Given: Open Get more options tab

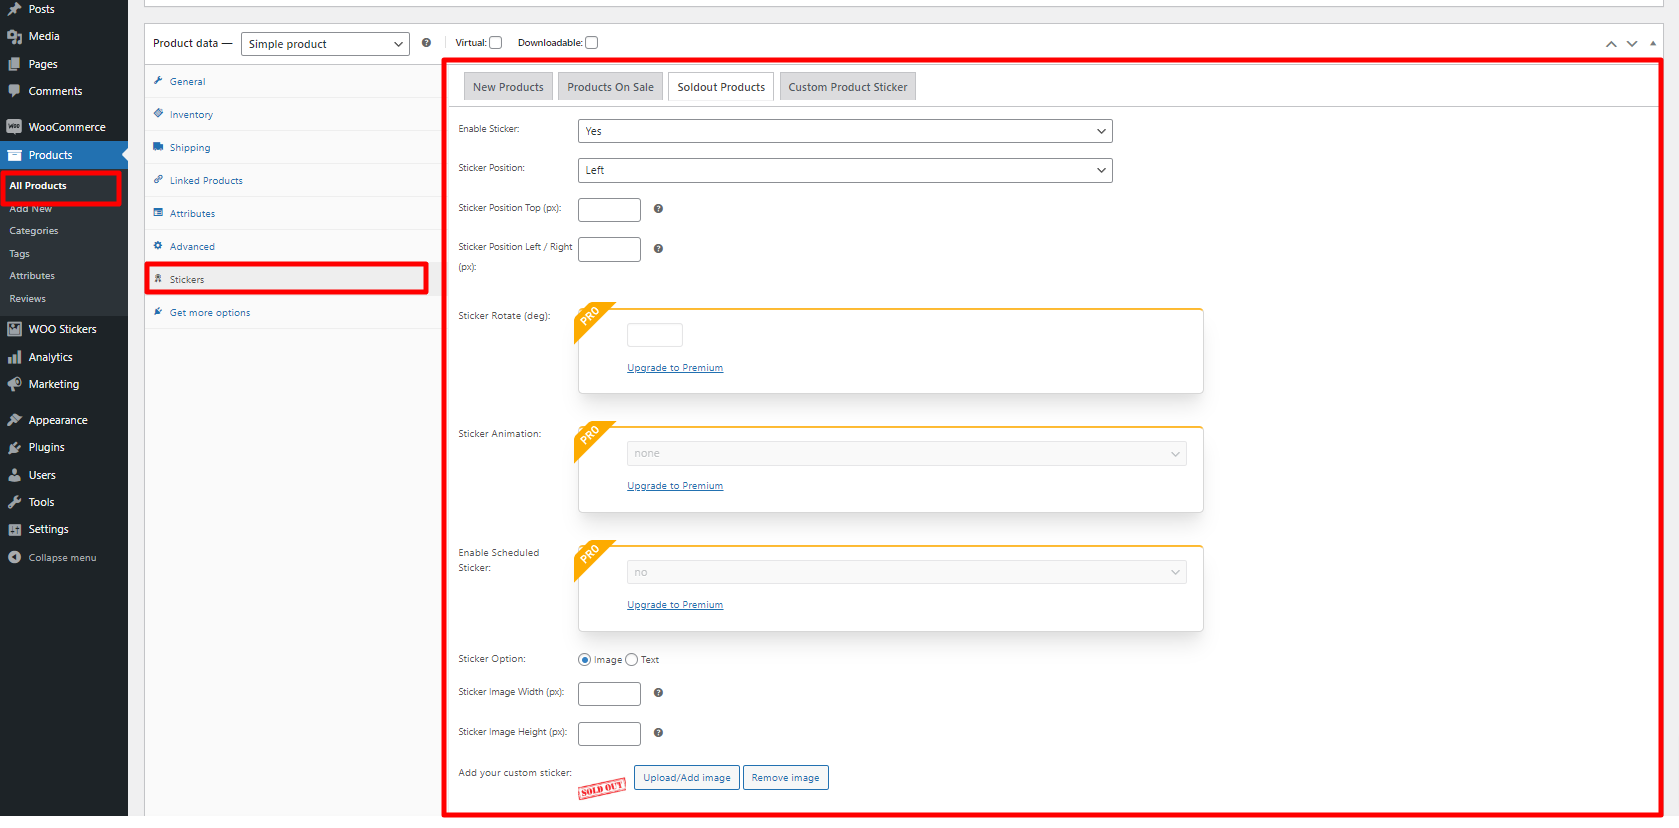Looking at the screenshot, I should point(293,312).
